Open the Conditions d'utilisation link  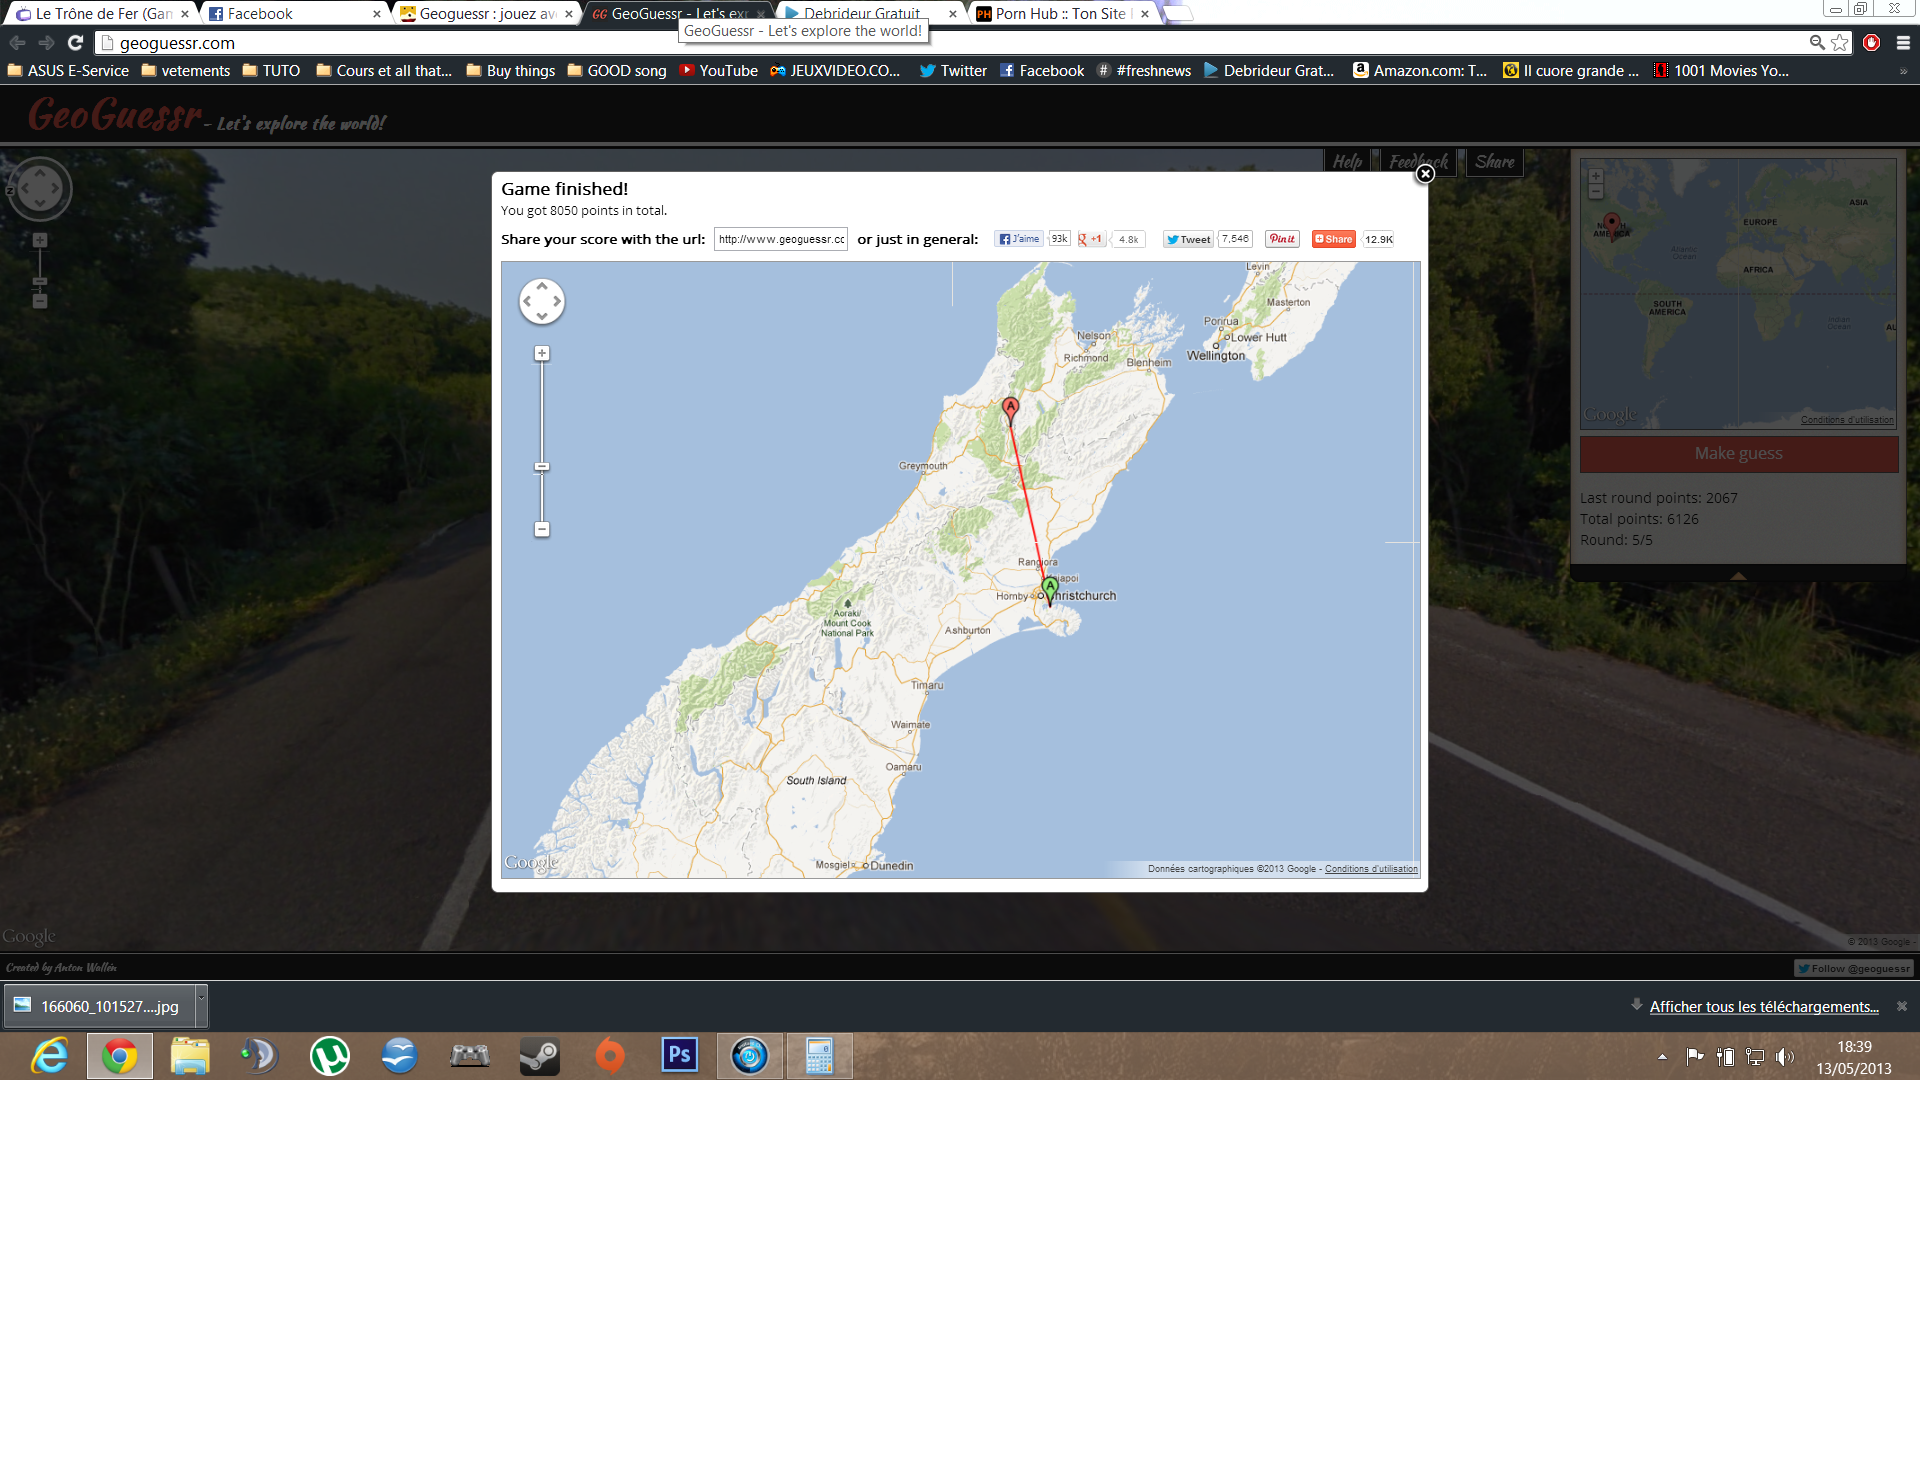1371,869
